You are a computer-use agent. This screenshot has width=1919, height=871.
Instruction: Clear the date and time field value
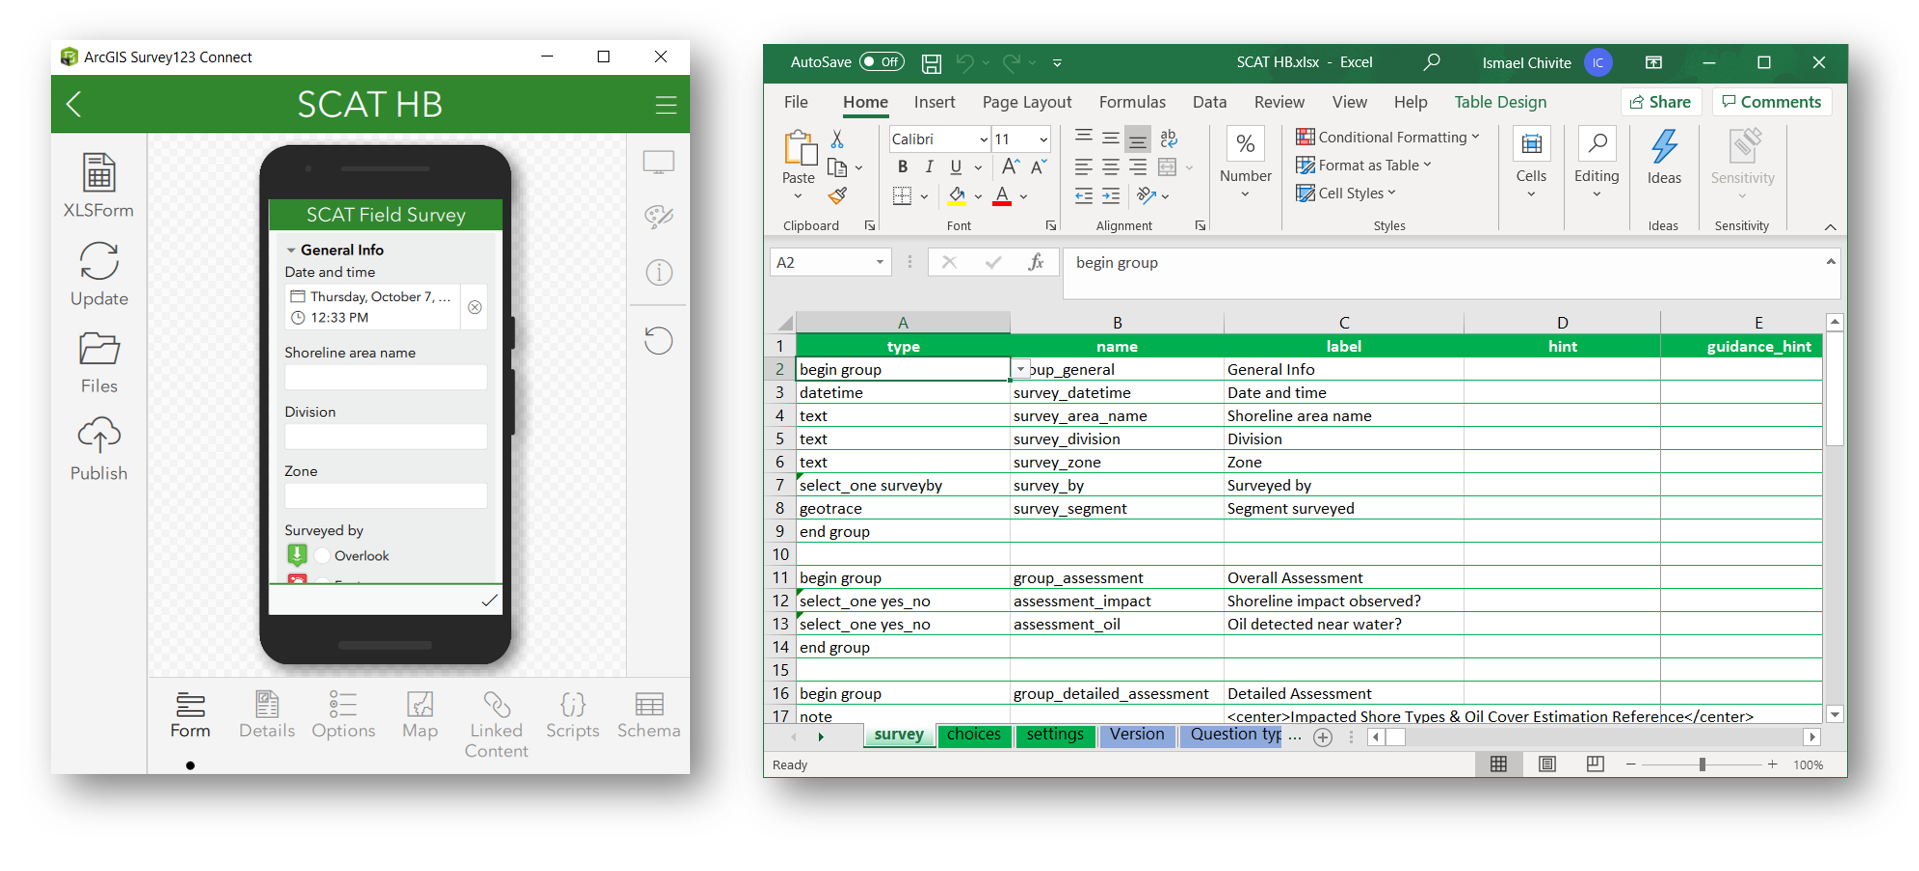point(475,307)
